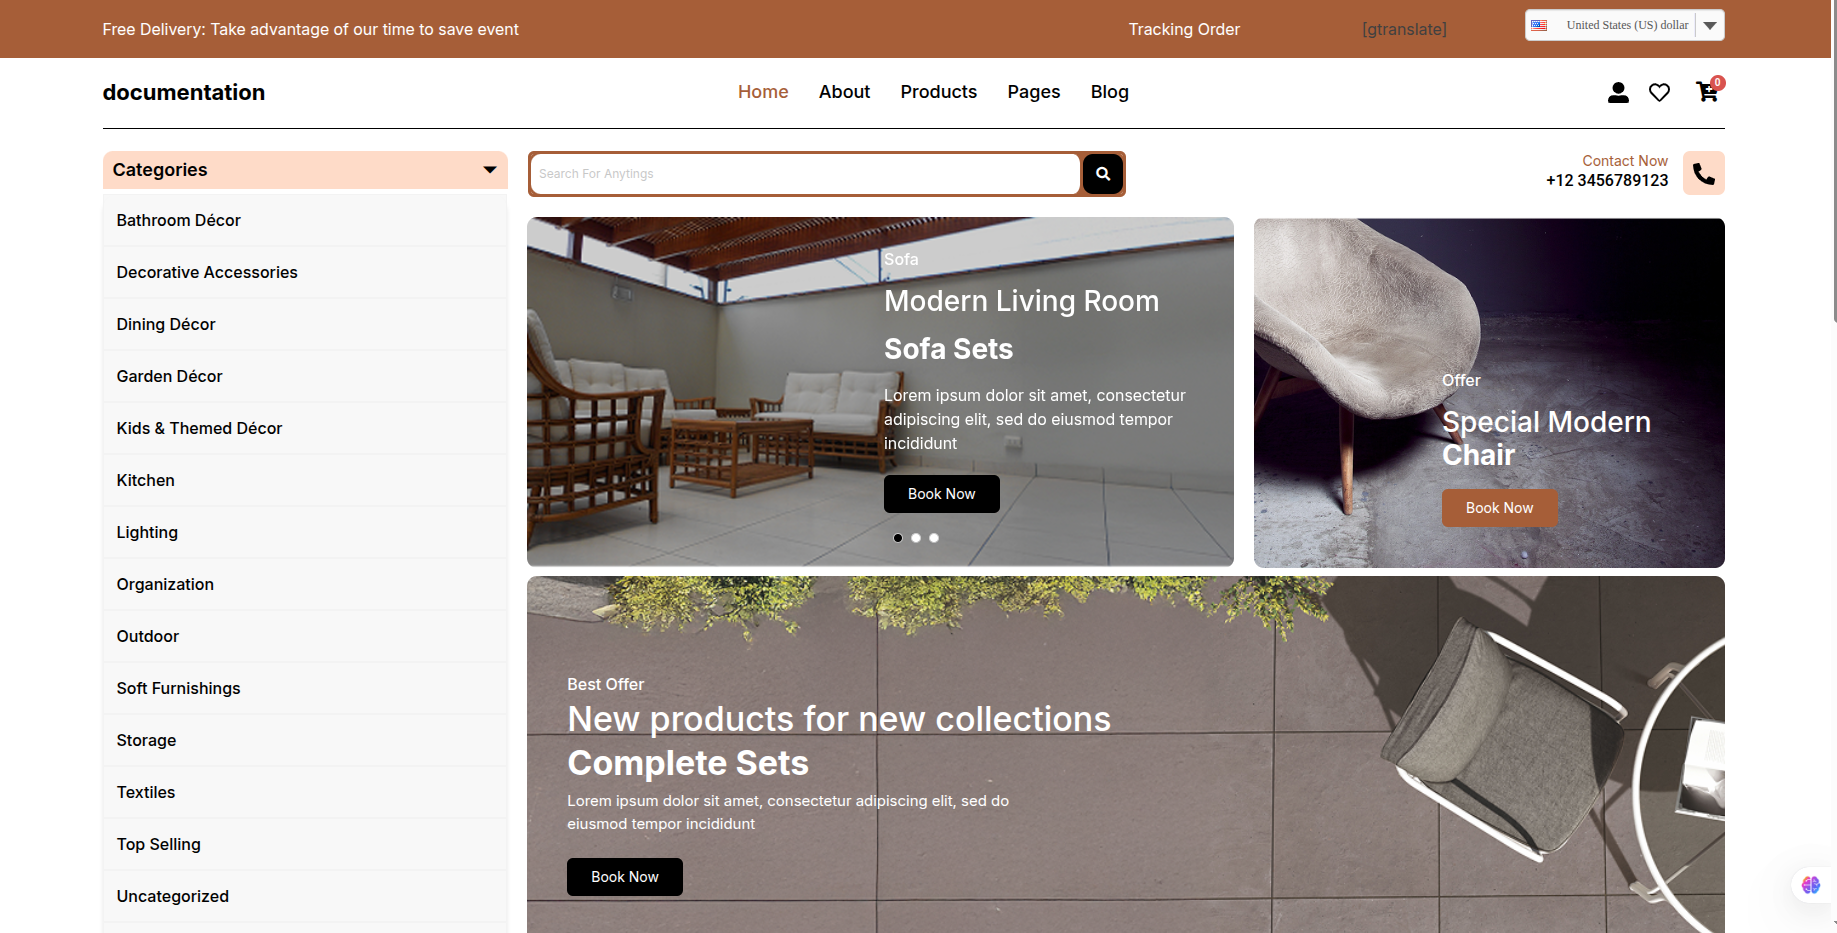Click Tracking Order link
This screenshot has width=1837, height=933.
[1184, 30]
